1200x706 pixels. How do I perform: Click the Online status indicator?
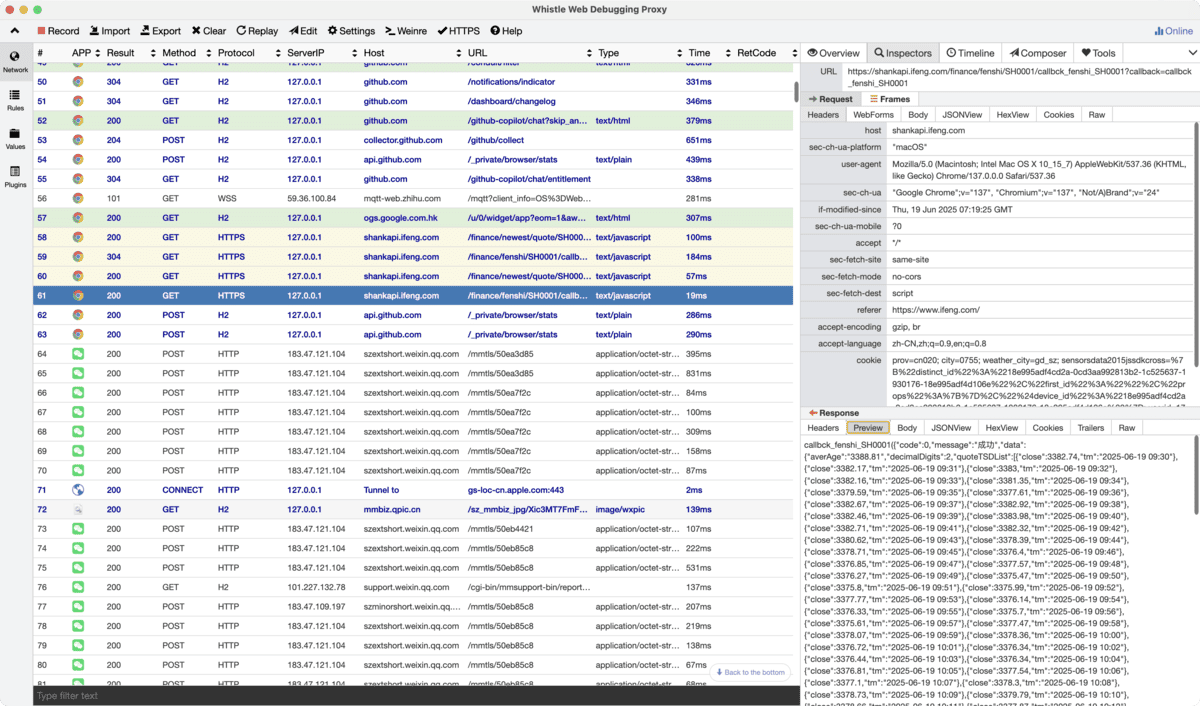click(x=1173, y=31)
